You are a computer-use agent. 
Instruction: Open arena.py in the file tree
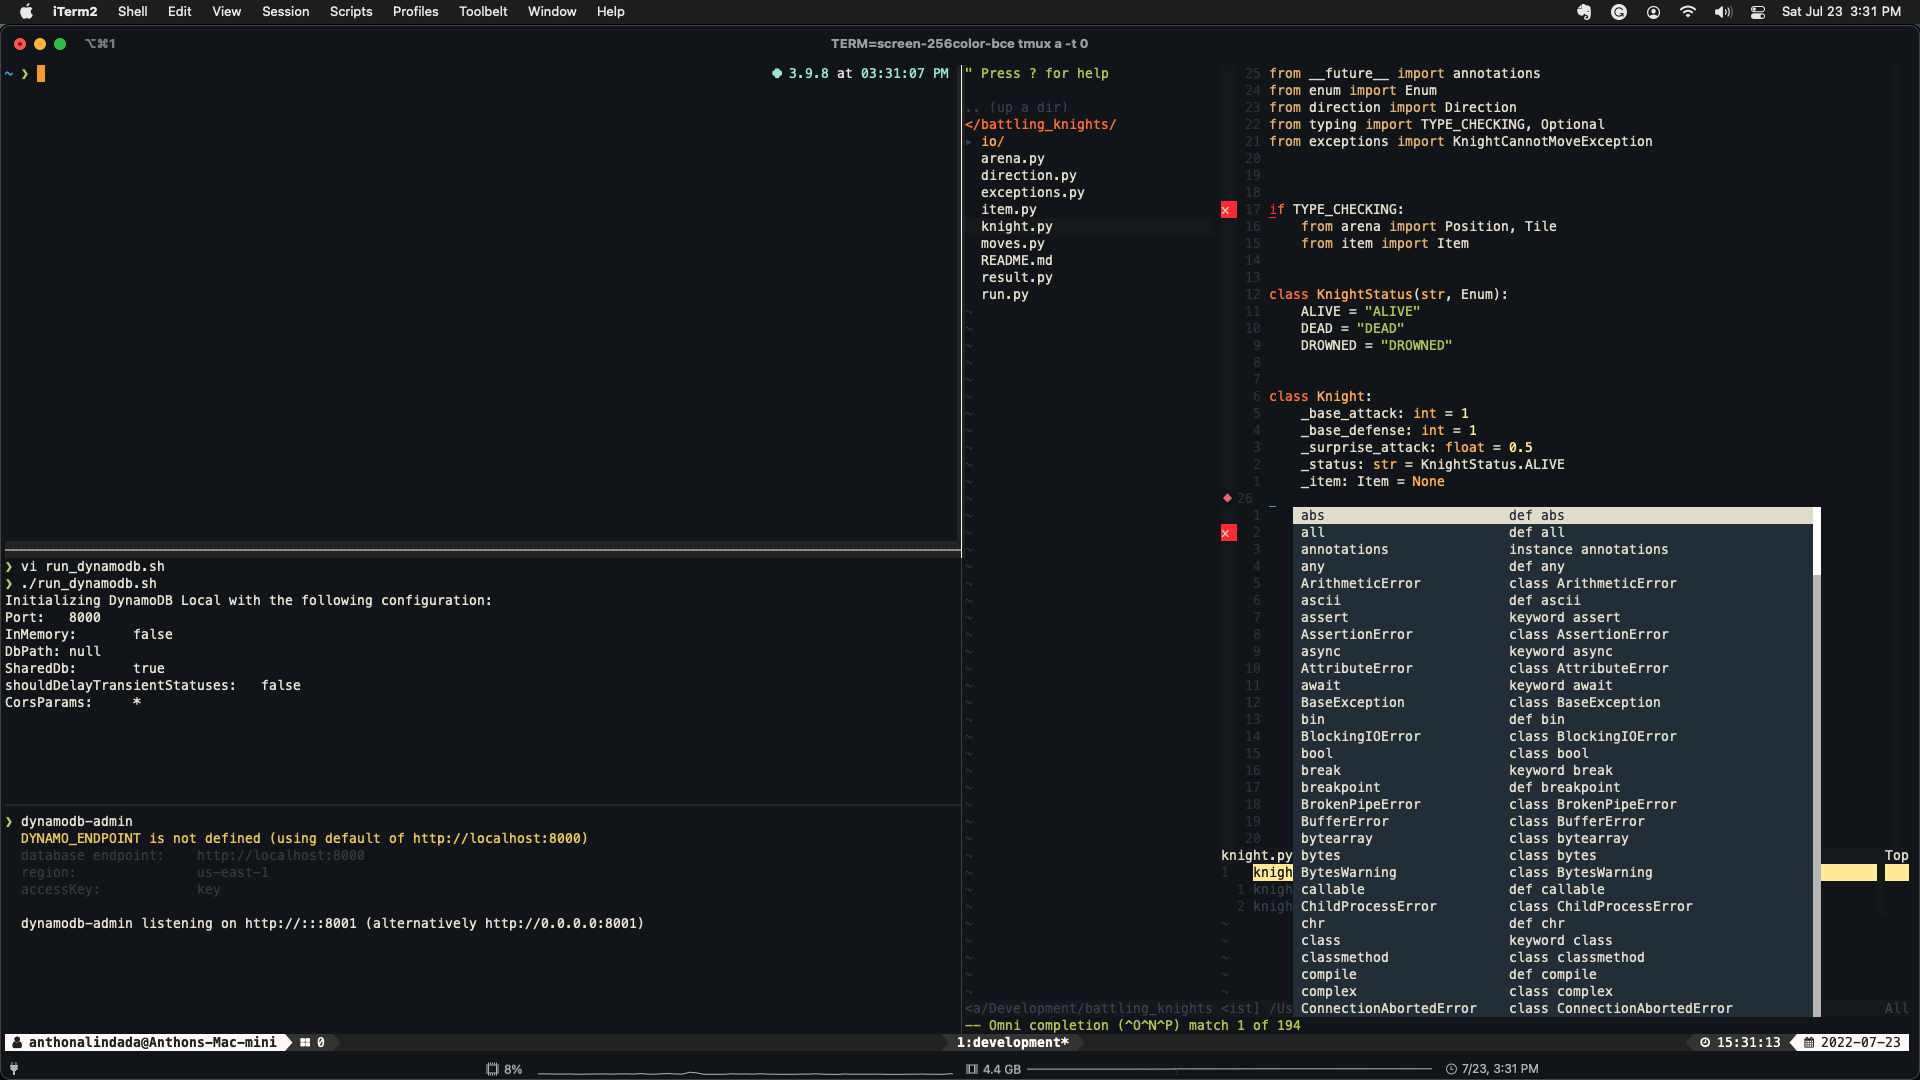pos(1012,159)
